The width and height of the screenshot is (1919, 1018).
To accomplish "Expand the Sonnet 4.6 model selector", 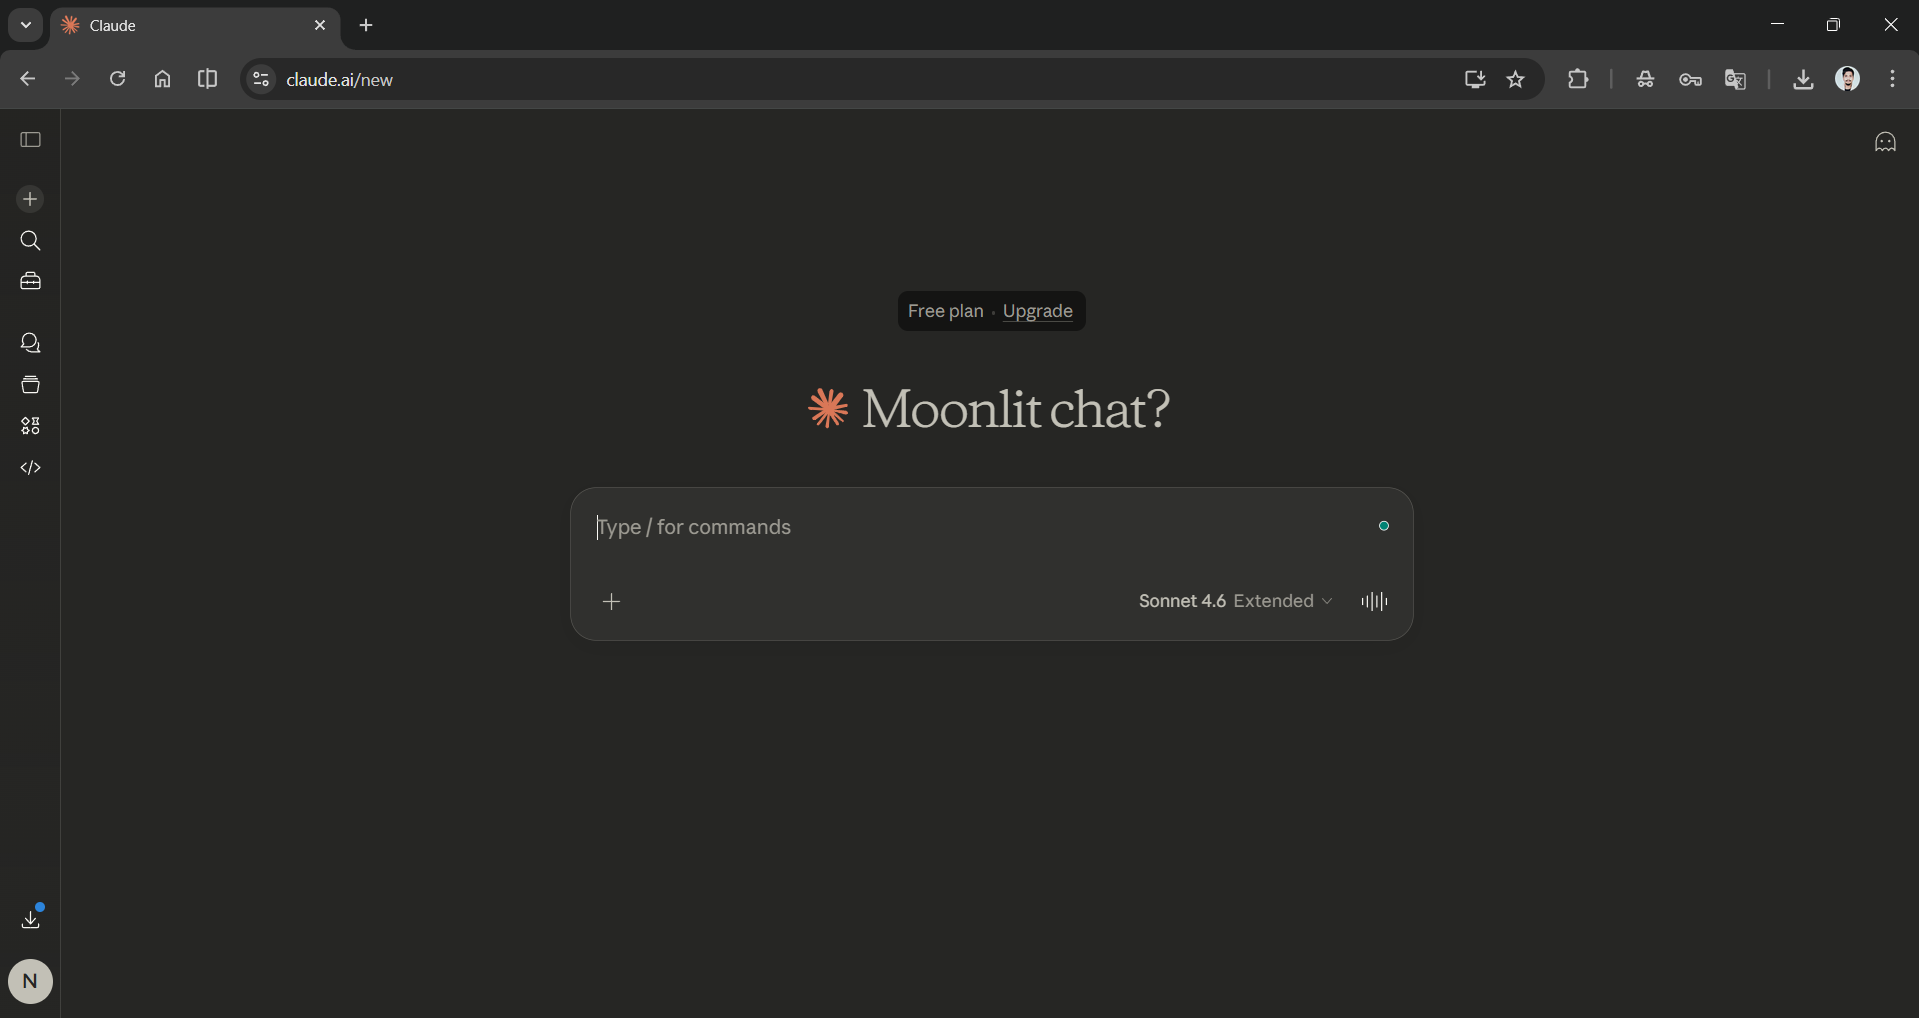I will point(1235,601).
